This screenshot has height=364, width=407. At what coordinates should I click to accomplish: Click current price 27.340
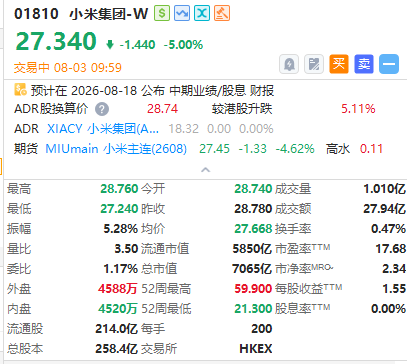tap(56, 41)
